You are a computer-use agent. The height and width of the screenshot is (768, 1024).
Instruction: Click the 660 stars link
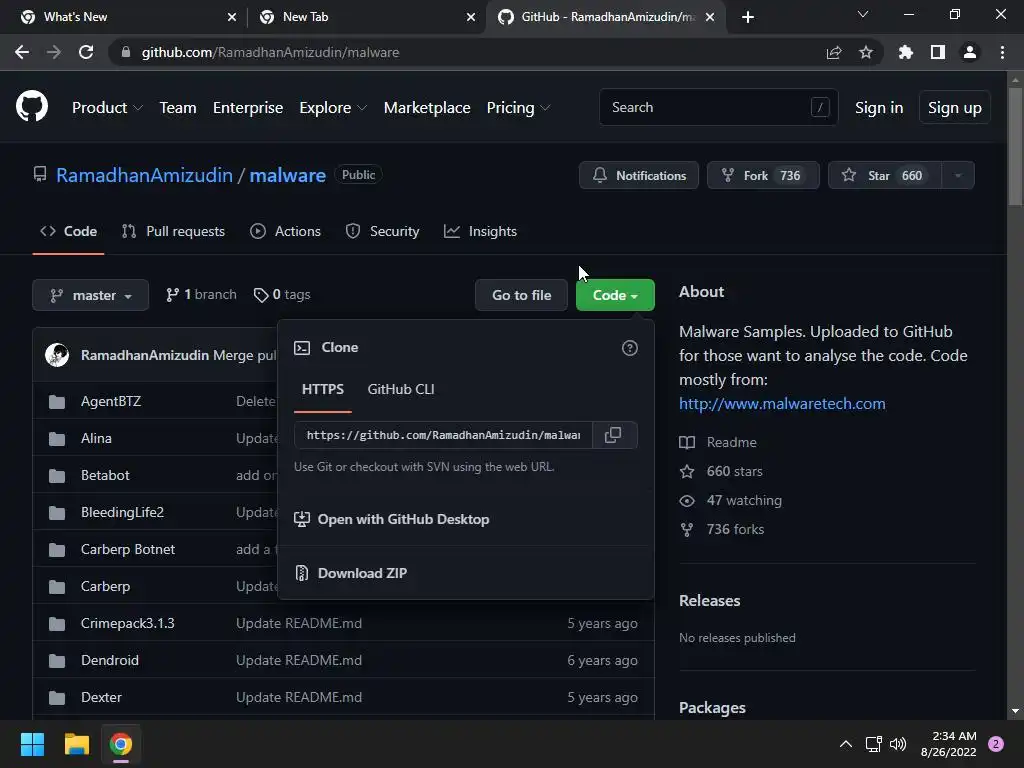coord(722,472)
